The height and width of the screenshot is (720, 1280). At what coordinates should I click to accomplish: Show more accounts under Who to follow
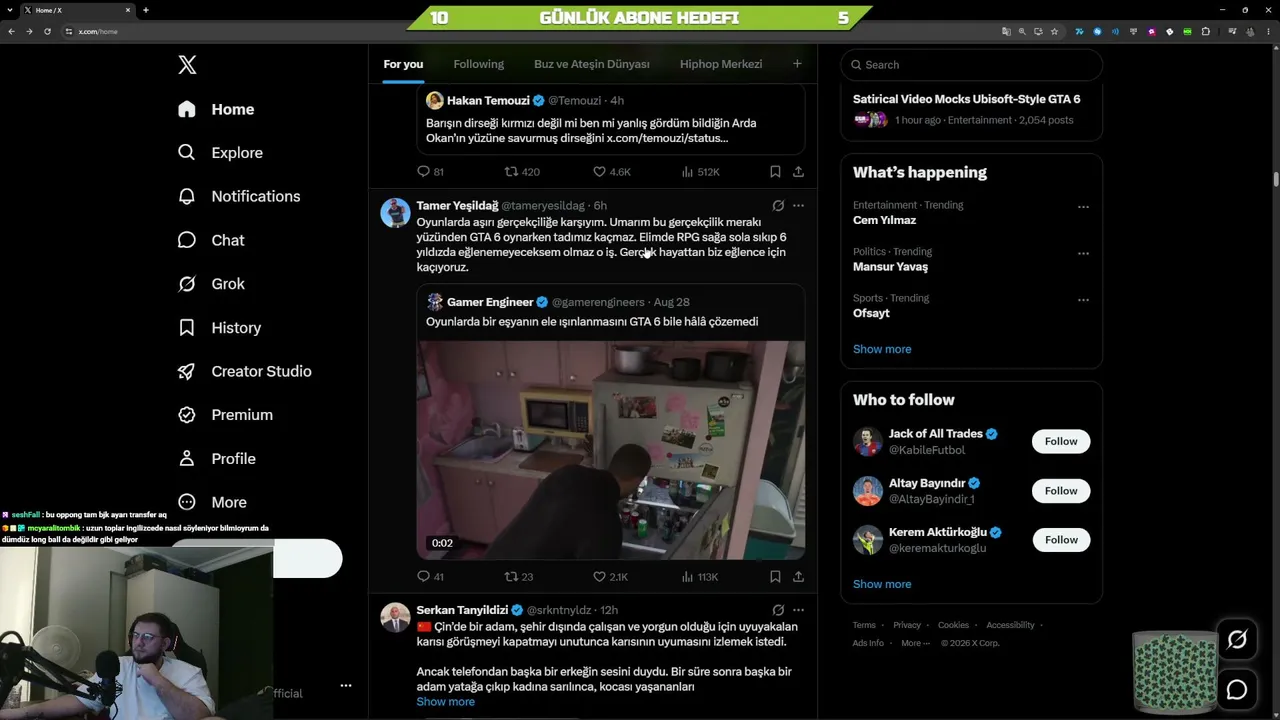pos(882,584)
